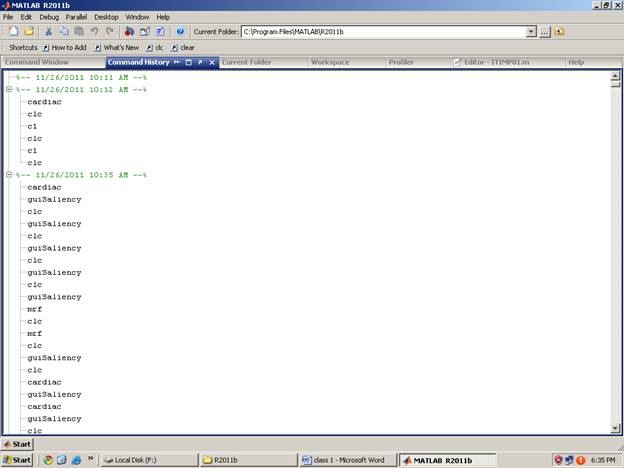
Task: Run the 'How to Add' shortcut
Action: point(64,47)
